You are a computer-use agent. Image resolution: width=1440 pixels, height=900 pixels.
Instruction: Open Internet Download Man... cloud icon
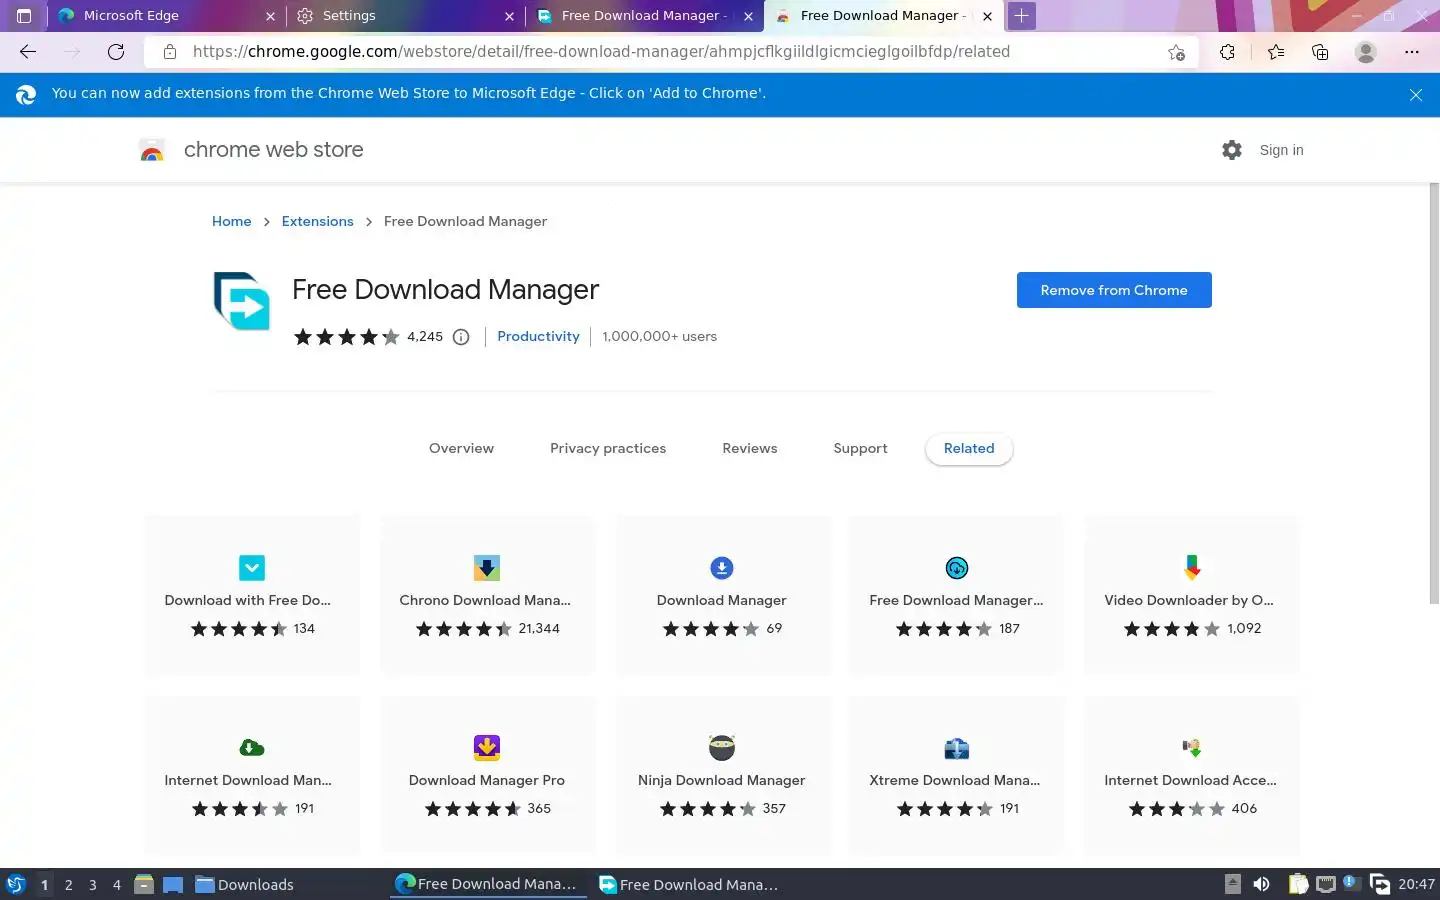[x=252, y=748]
